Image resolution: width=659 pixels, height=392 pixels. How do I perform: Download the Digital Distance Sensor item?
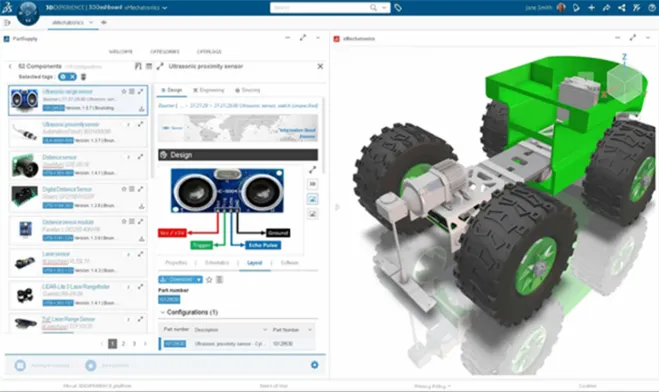point(142,206)
